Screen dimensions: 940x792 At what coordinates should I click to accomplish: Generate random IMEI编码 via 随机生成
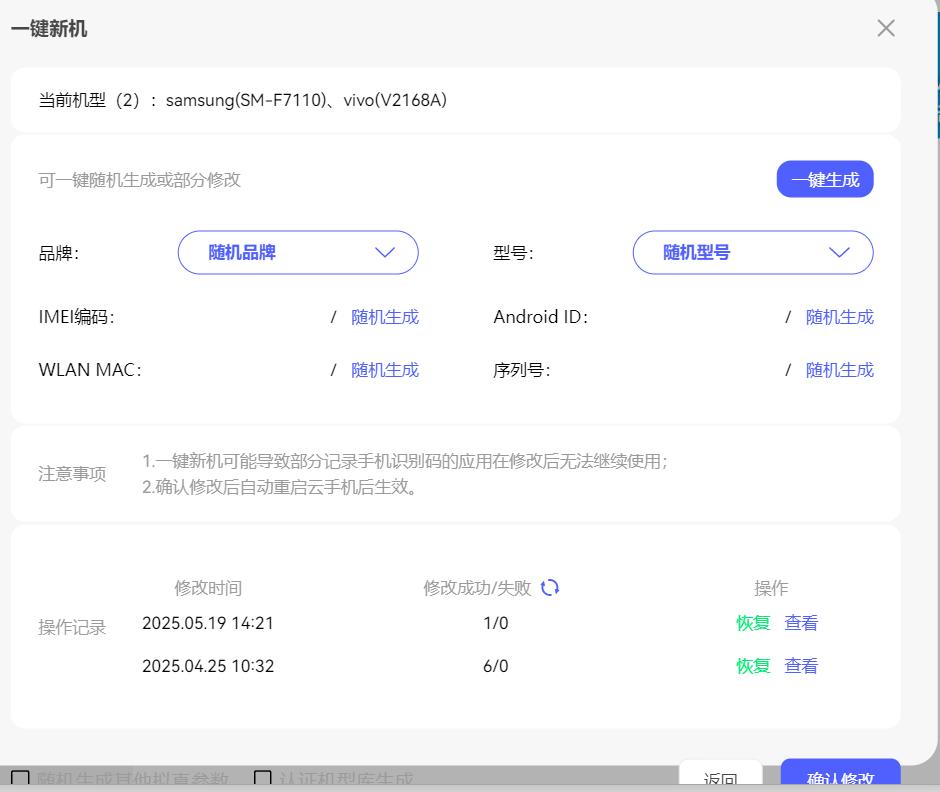(384, 317)
